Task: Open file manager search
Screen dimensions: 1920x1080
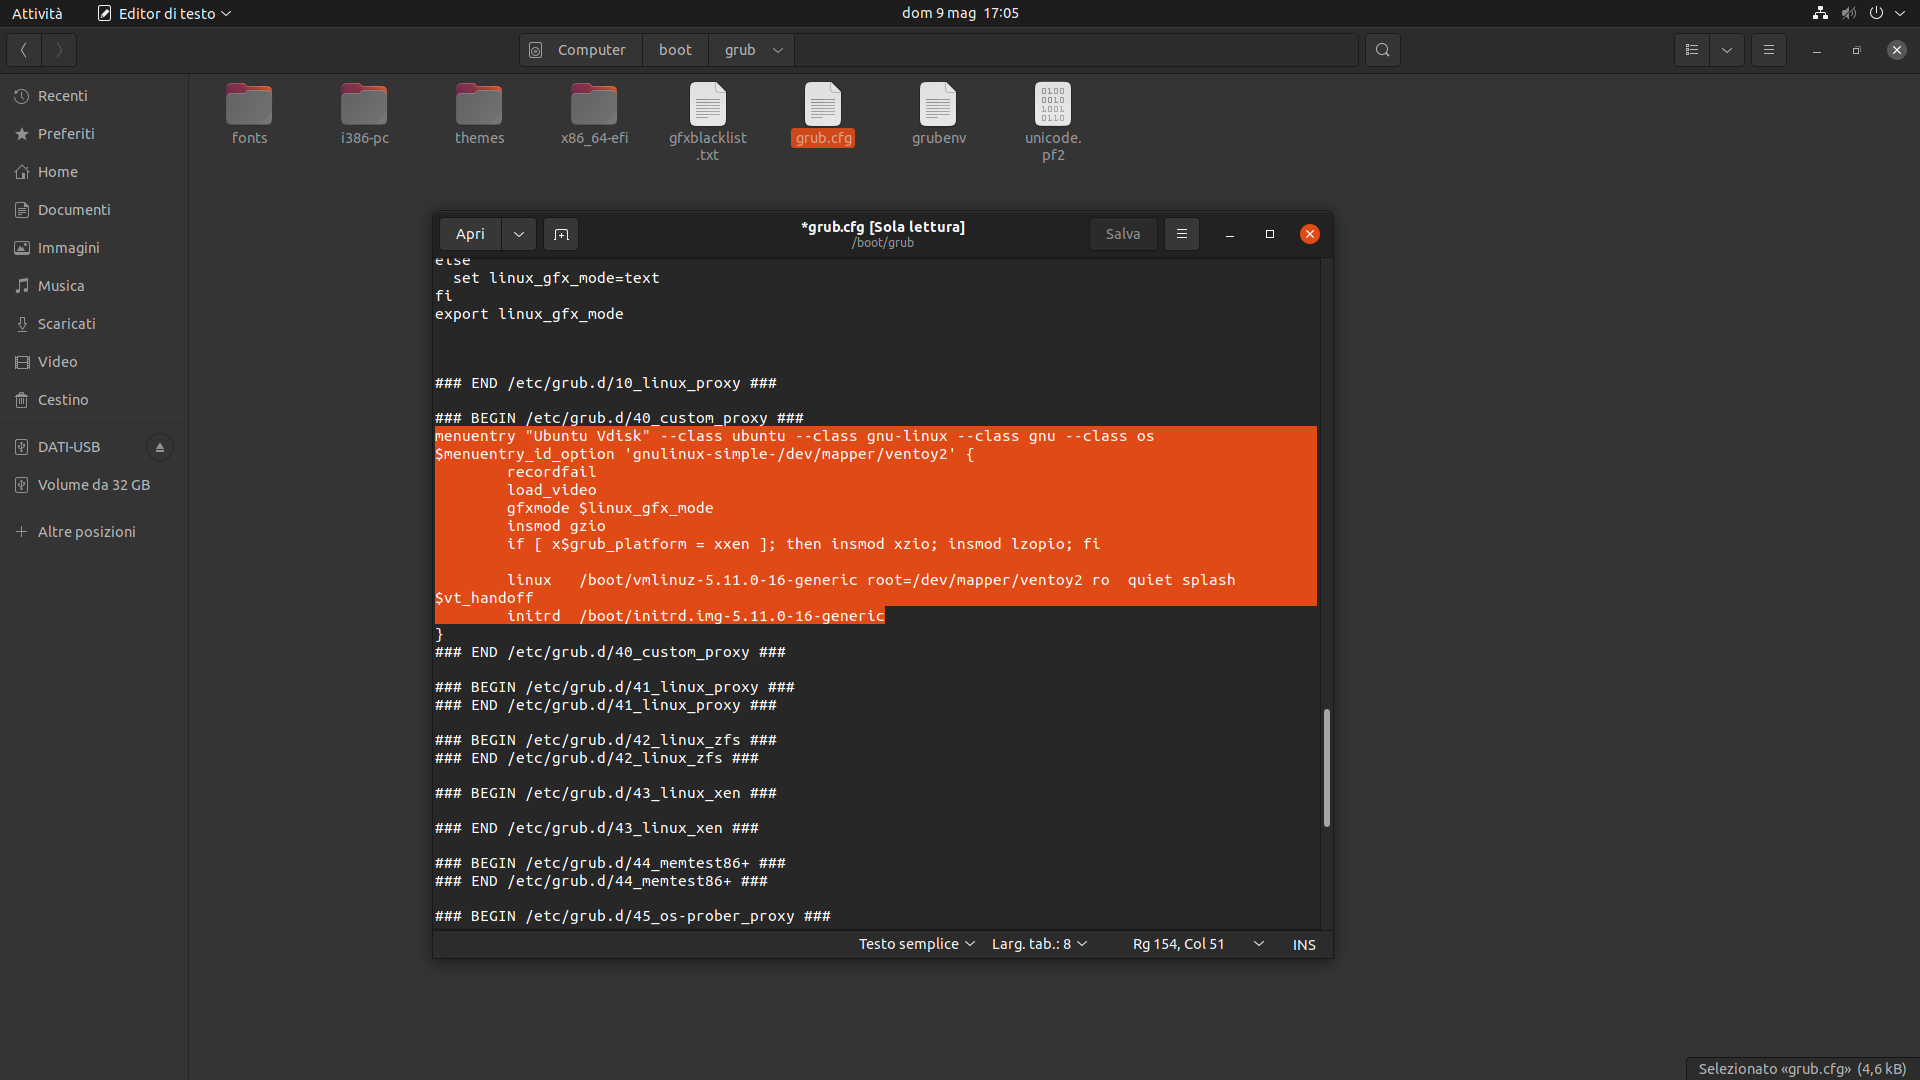Action: 1382,50
